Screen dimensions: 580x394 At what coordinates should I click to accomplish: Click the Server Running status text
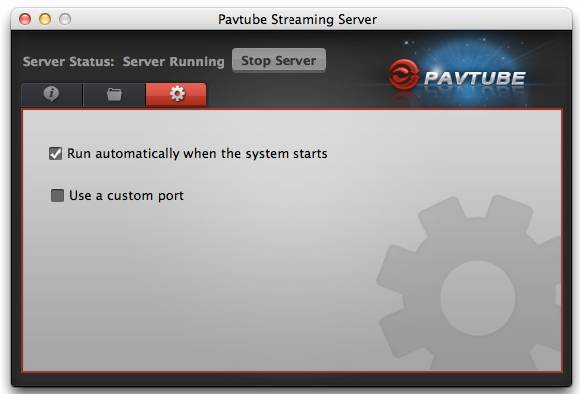tap(173, 61)
